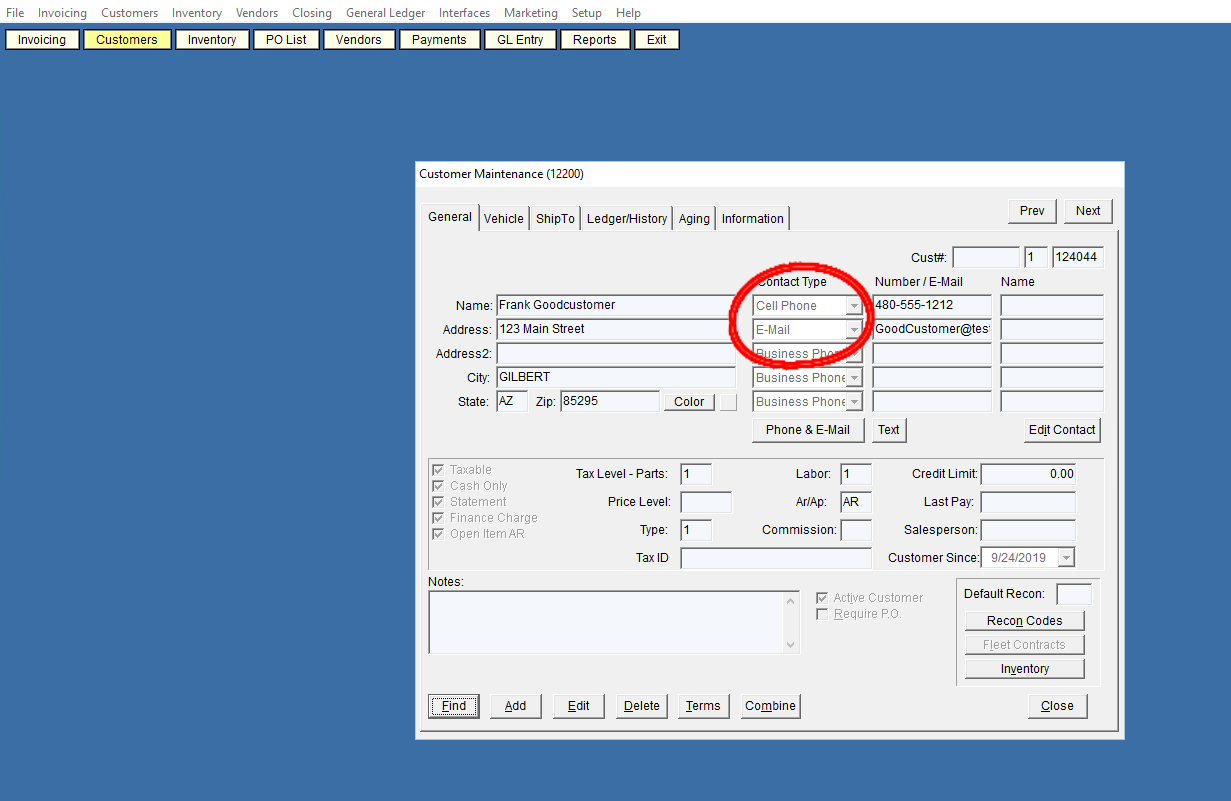Click the Phone & E-Mail button

(808, 430)
